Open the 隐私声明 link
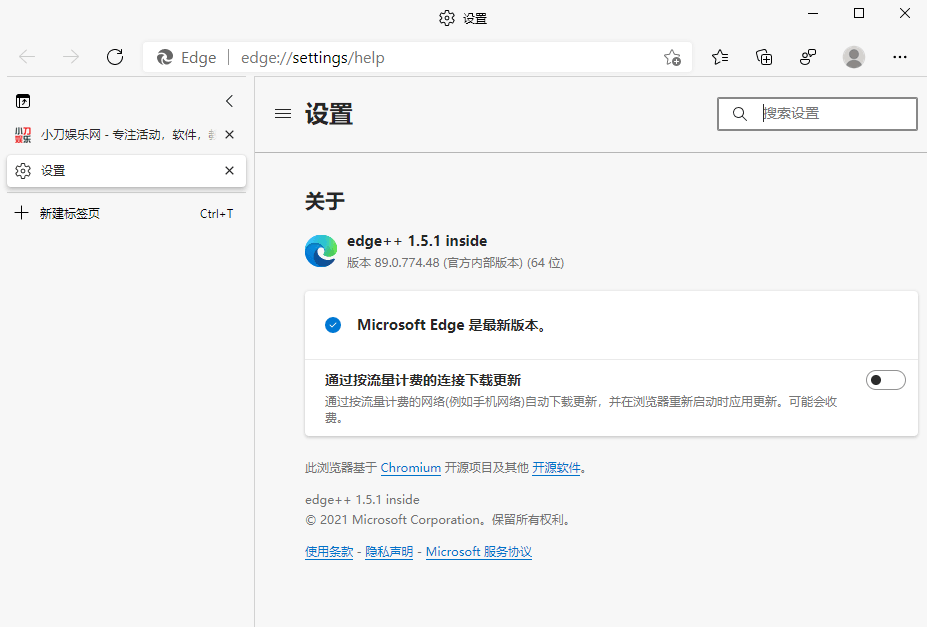This screenshot has width=927, height=627. pyautogui.click(x=389, y=551)
